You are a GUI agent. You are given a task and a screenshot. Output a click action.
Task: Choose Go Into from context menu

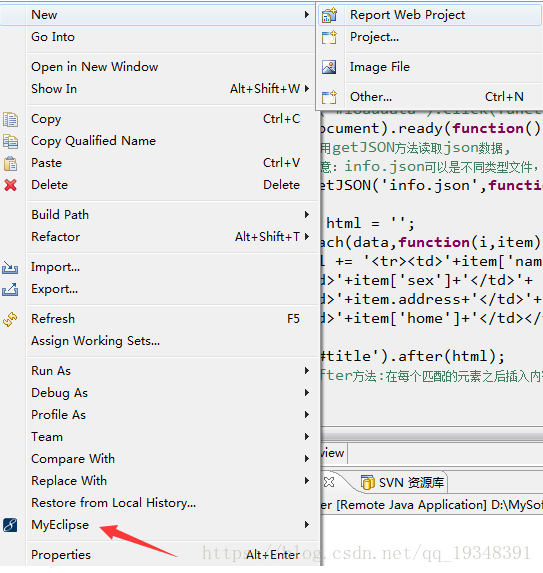159,37
